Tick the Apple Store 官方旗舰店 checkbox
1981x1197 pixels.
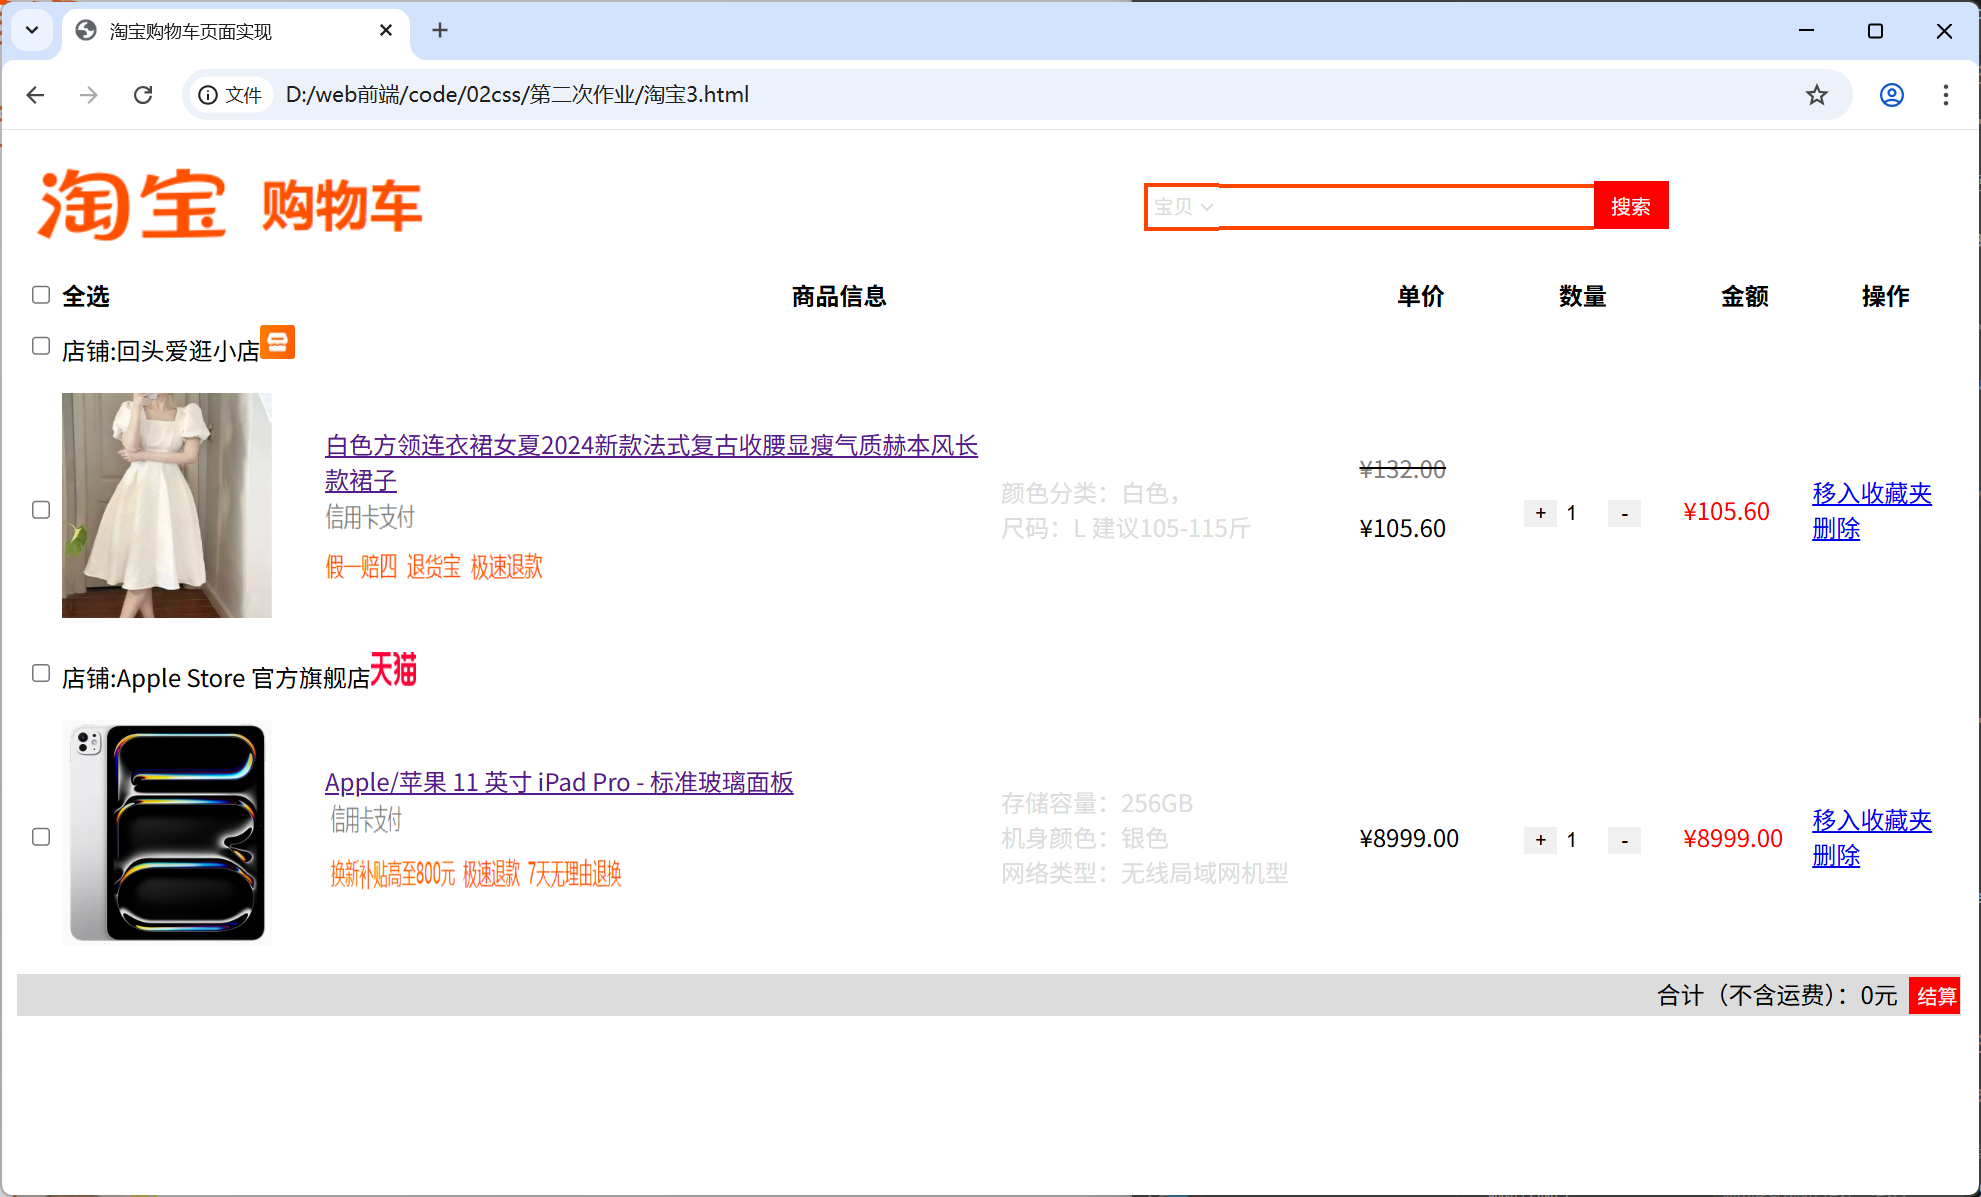tap(41, 673)
